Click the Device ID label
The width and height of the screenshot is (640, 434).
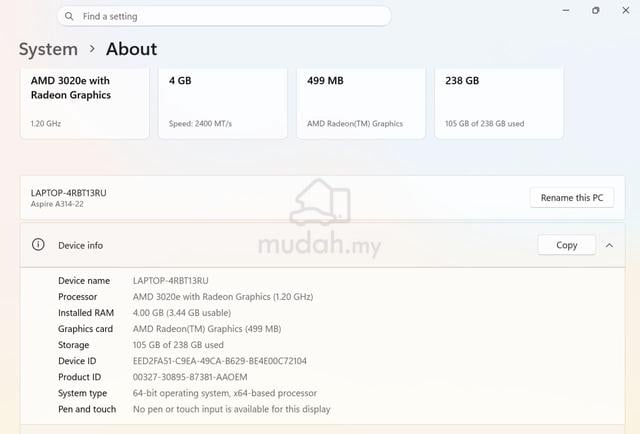point(77,361)
